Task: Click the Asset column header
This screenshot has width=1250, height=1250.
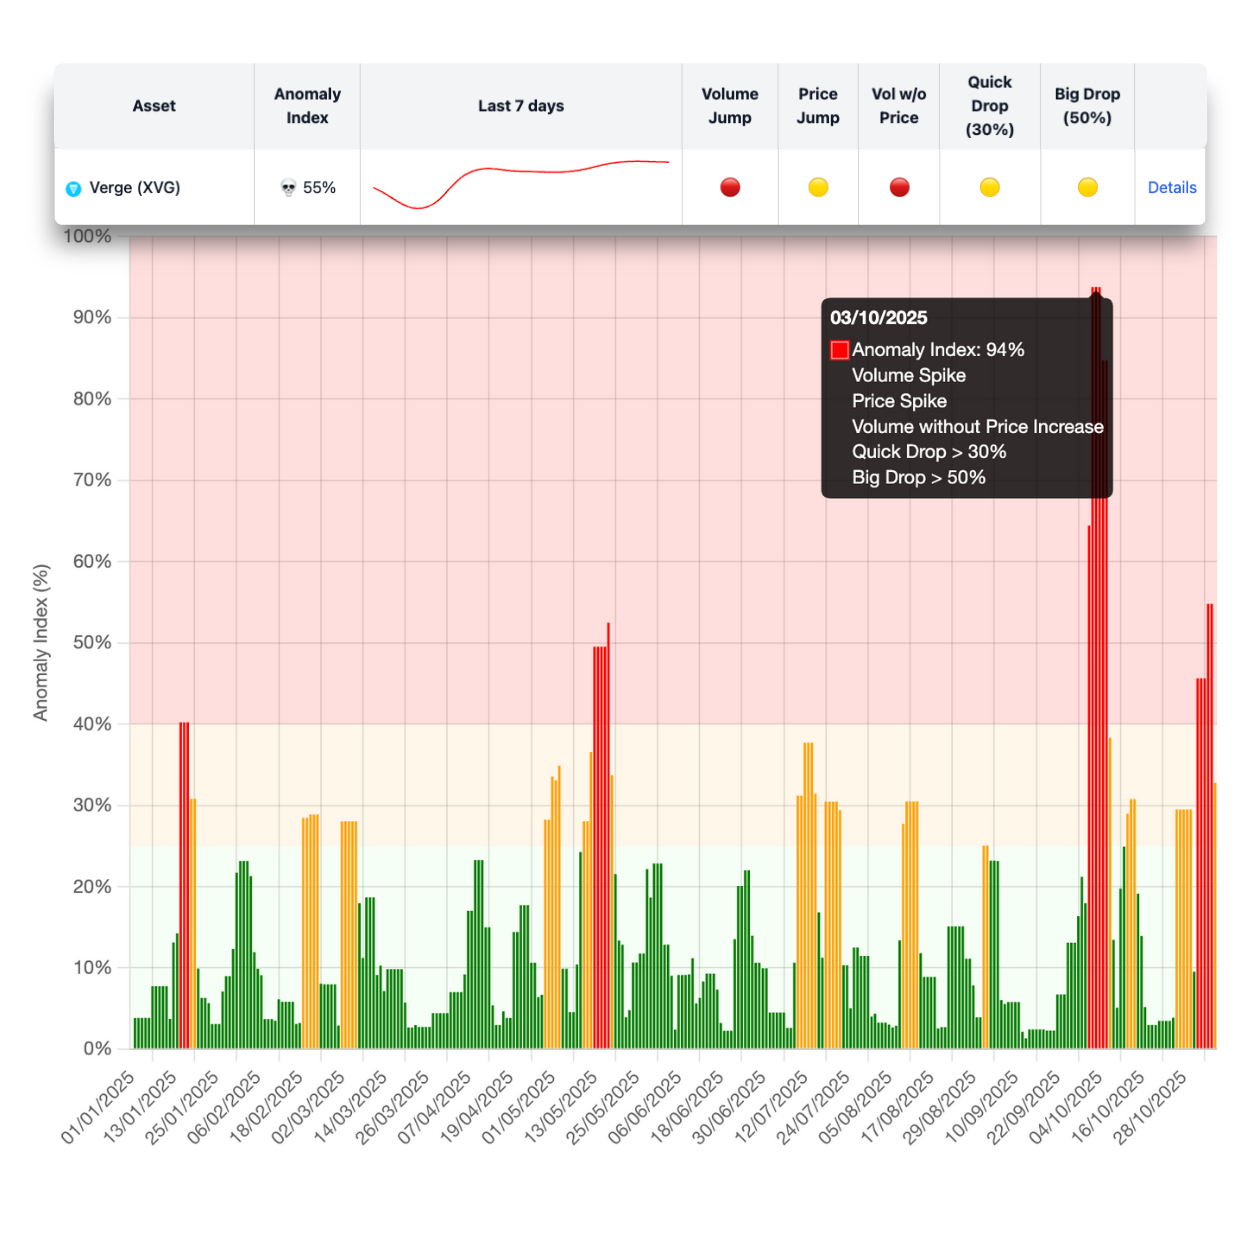Action: [154, 106]
